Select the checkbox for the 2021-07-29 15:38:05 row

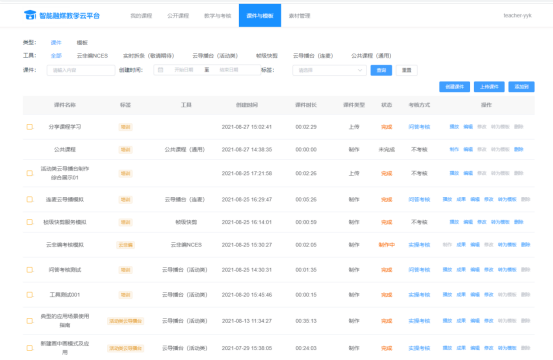[x=30, y=348]
